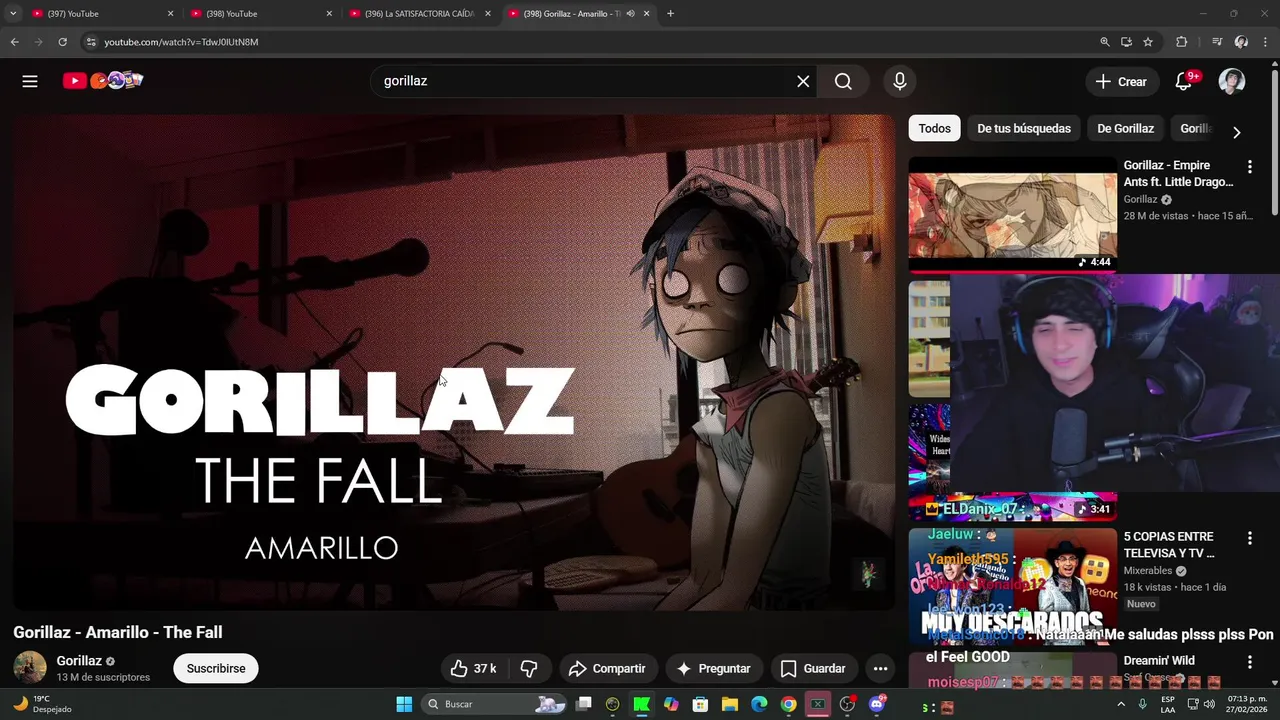Image resolution: width=1280 pixels, height=720 pixels.
Task: Open the Crear button
Action: coord(1121,82)
